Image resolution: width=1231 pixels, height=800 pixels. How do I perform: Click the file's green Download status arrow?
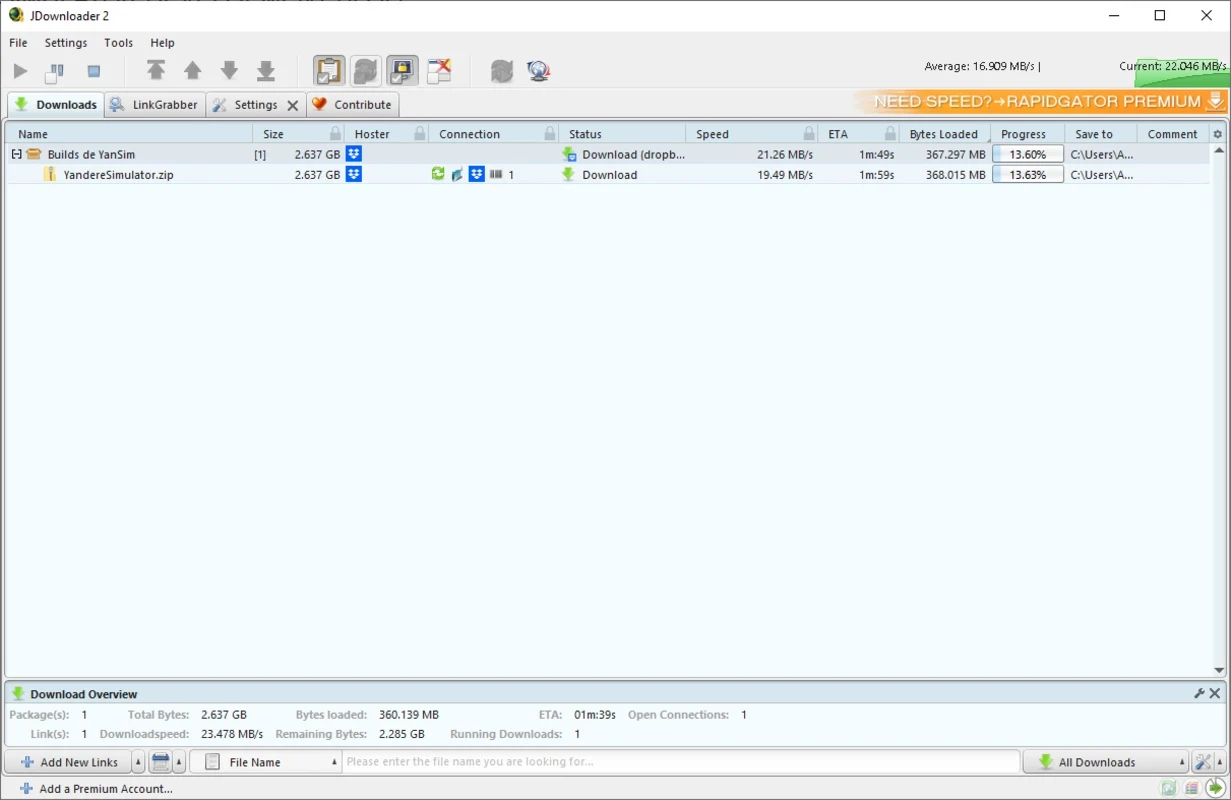tap(569, 174)
